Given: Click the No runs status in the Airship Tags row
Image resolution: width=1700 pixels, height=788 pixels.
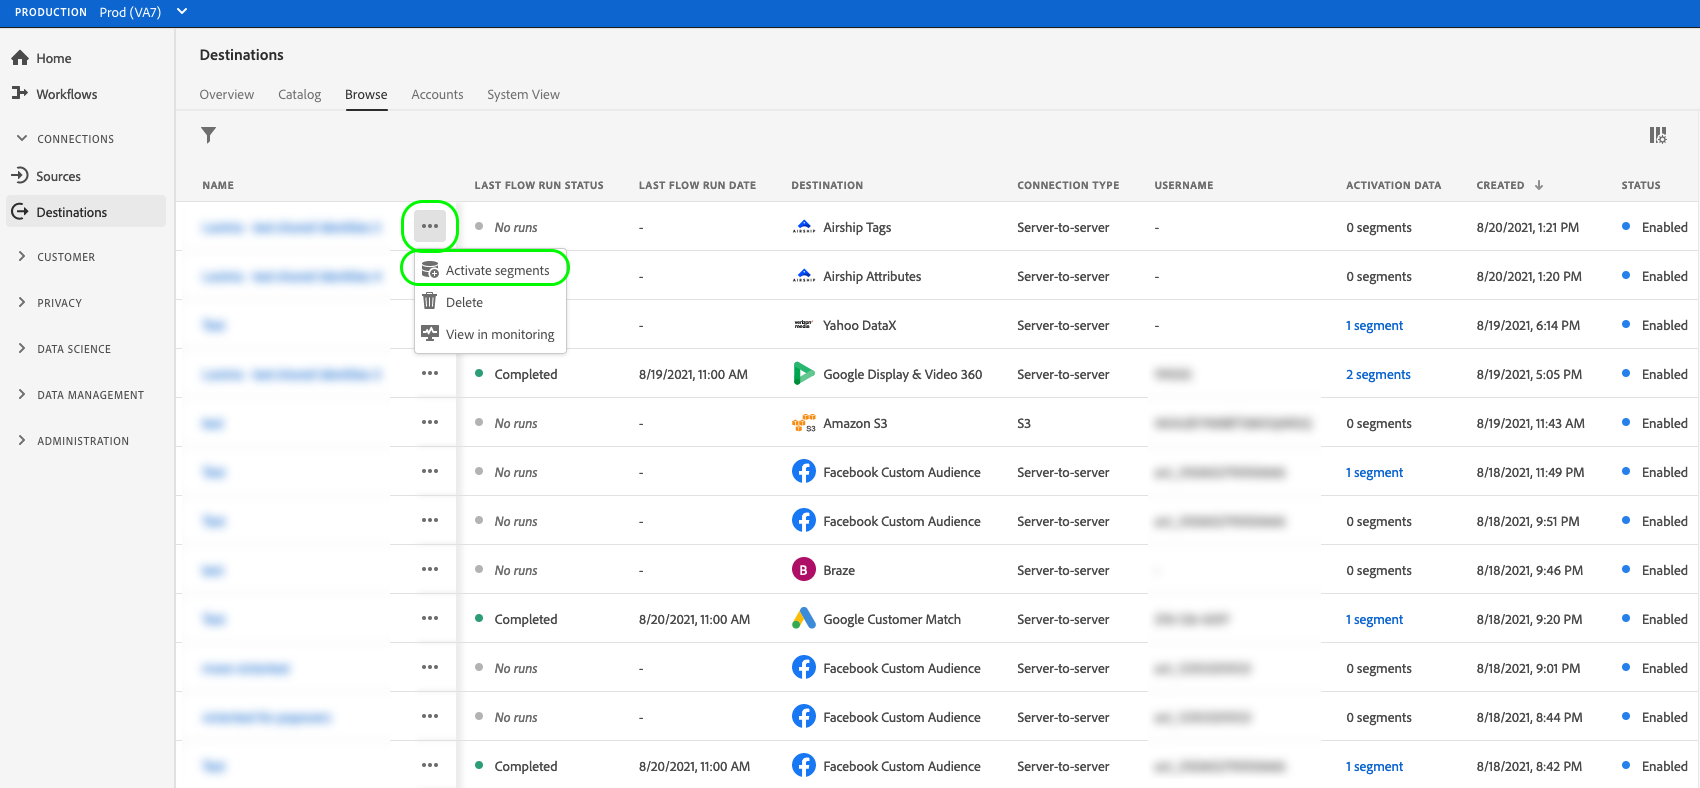Looking at the screenshot, I should [515, 227].
